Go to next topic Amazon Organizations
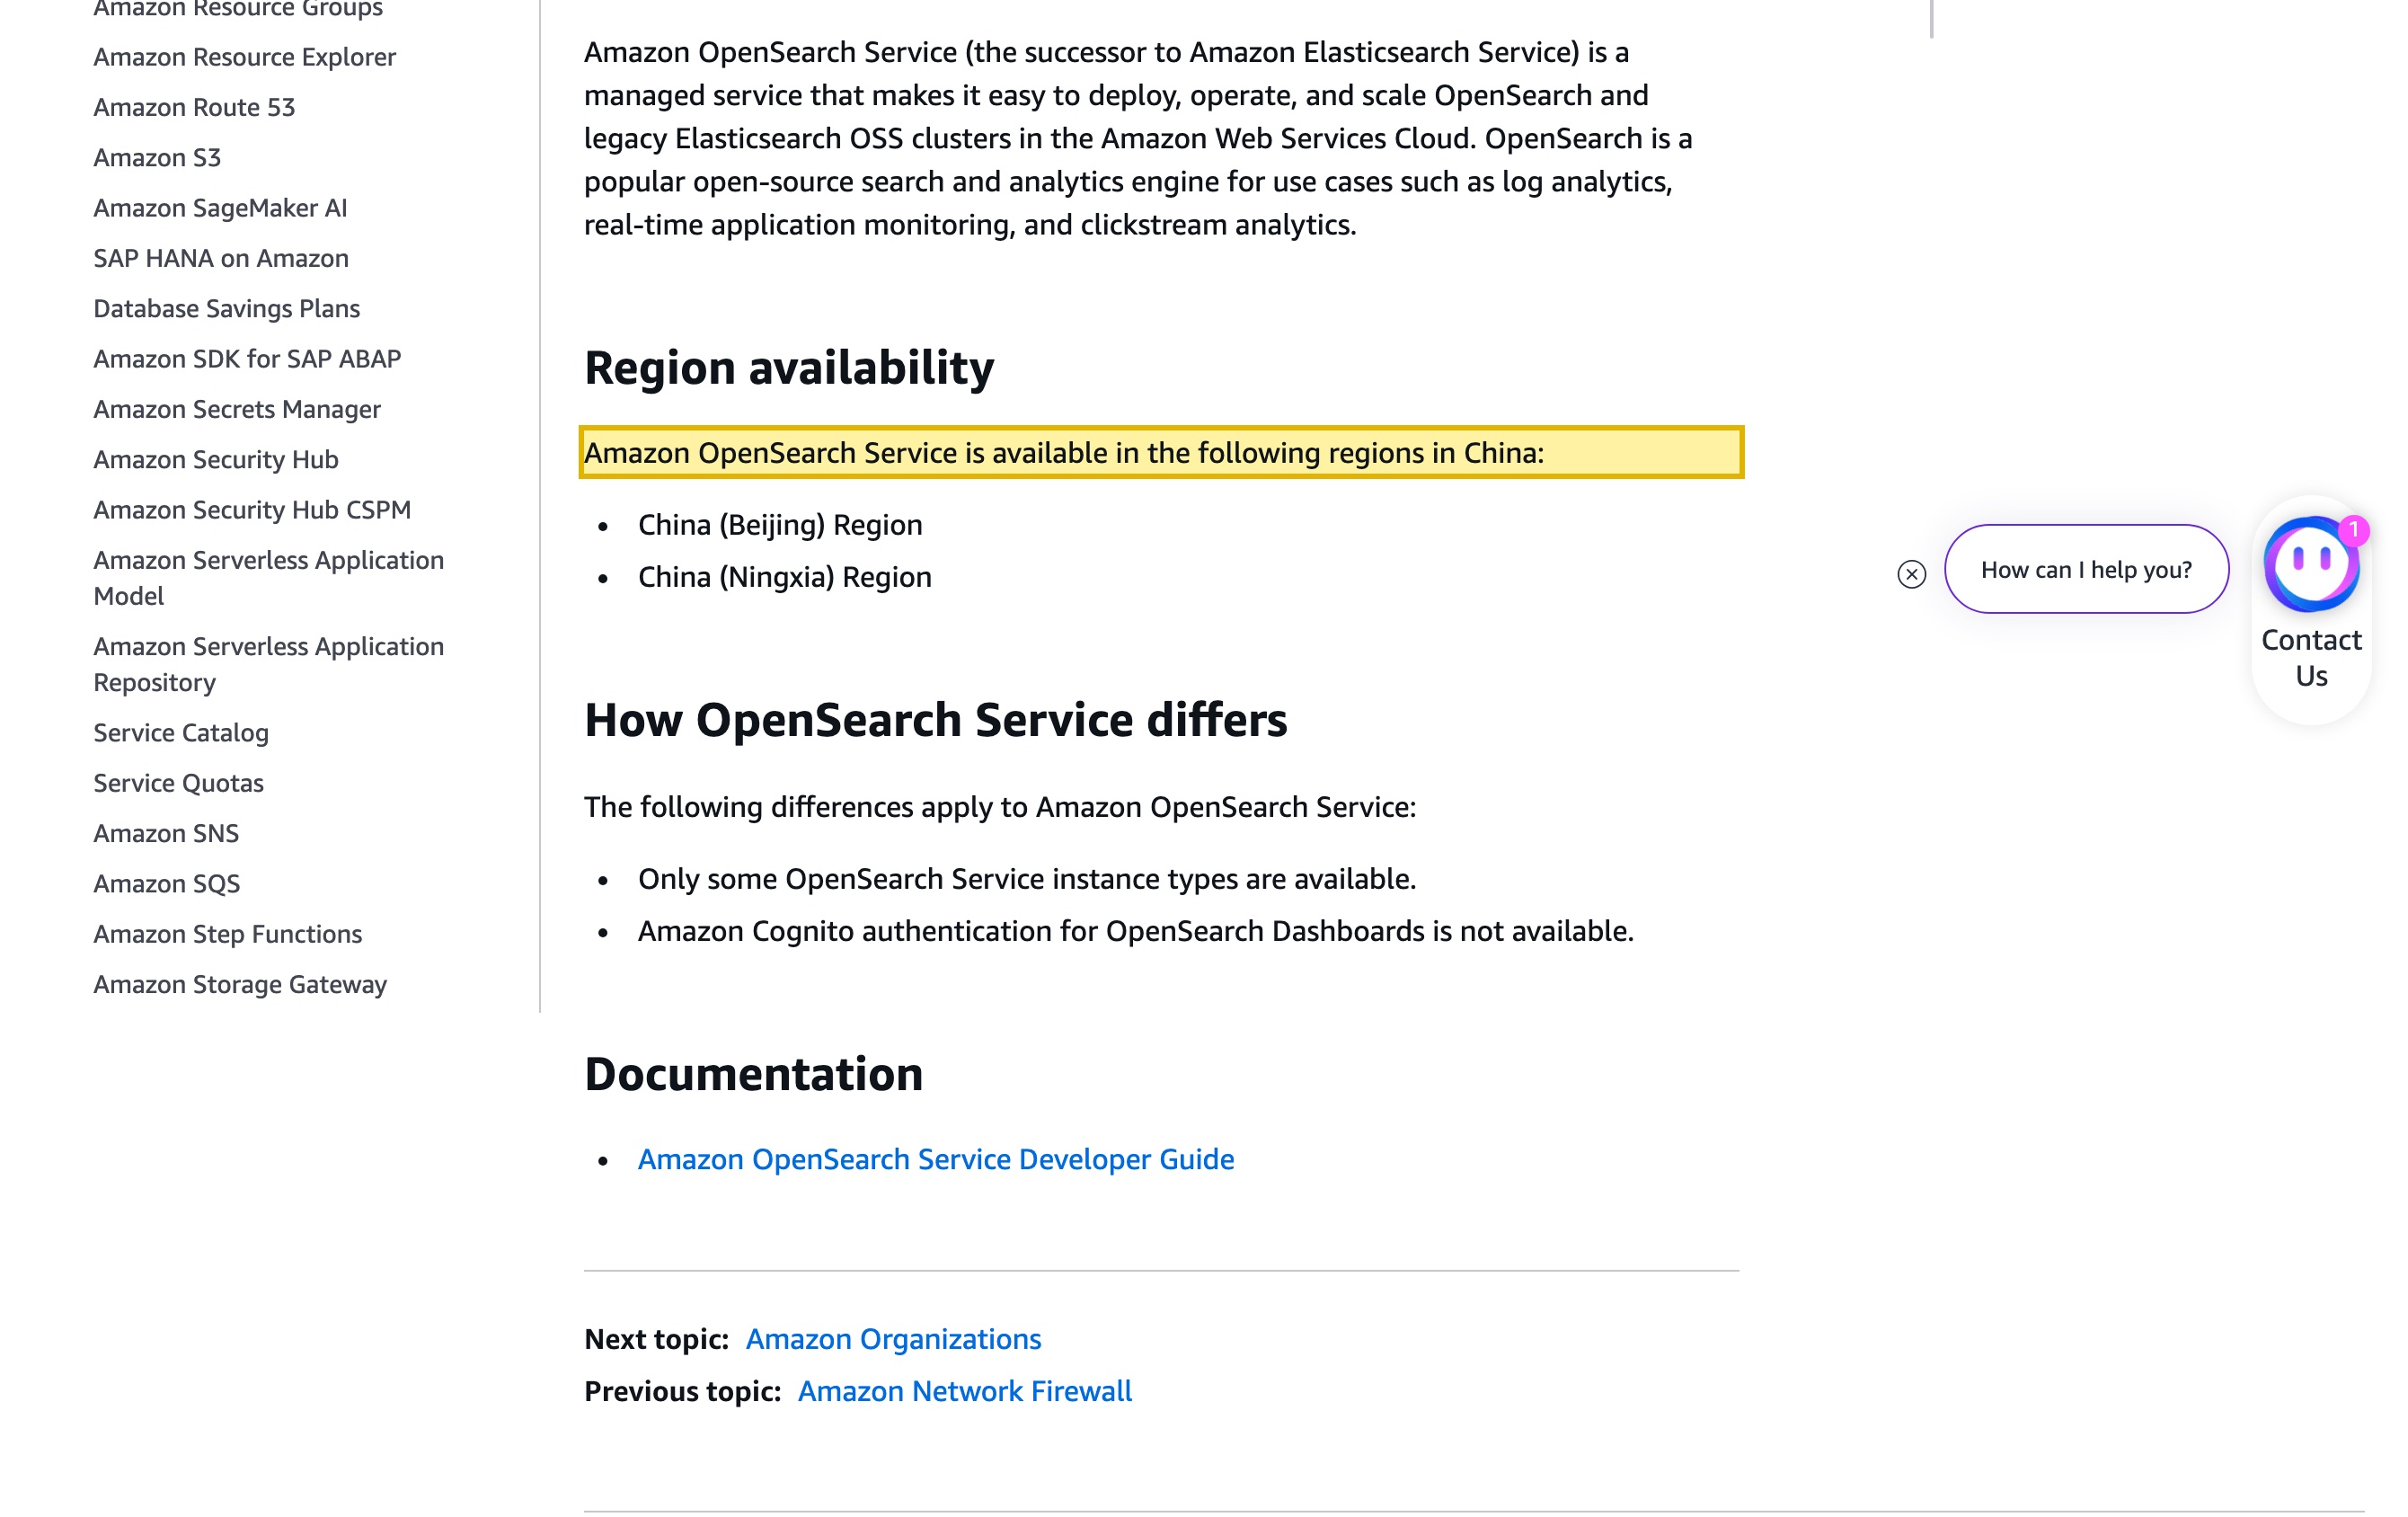 (x=893, y=1339)
